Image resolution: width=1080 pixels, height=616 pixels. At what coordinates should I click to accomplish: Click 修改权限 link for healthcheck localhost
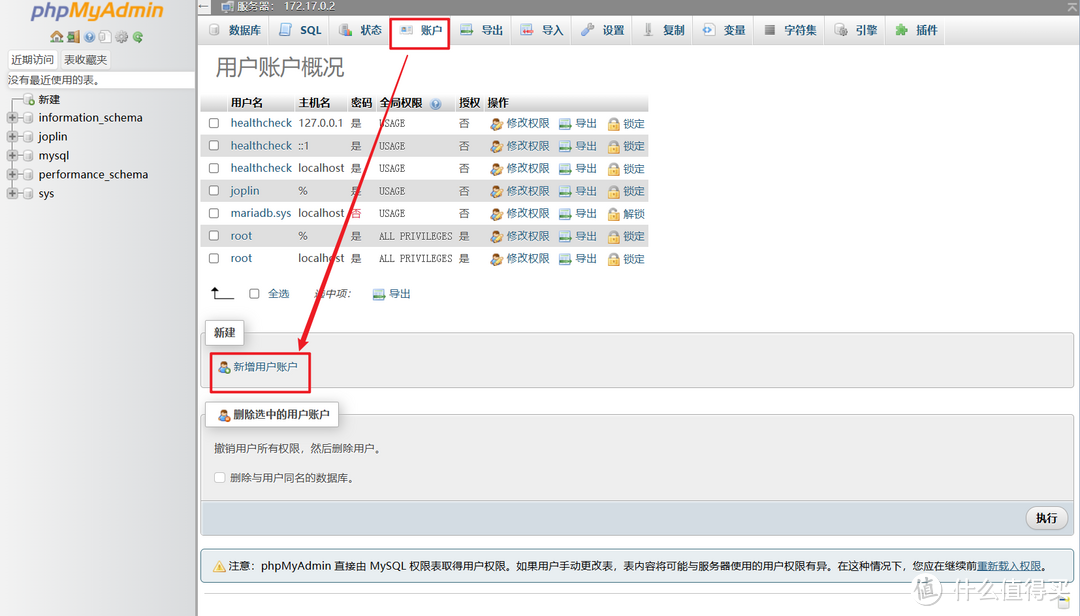click(x=528, y=169)
